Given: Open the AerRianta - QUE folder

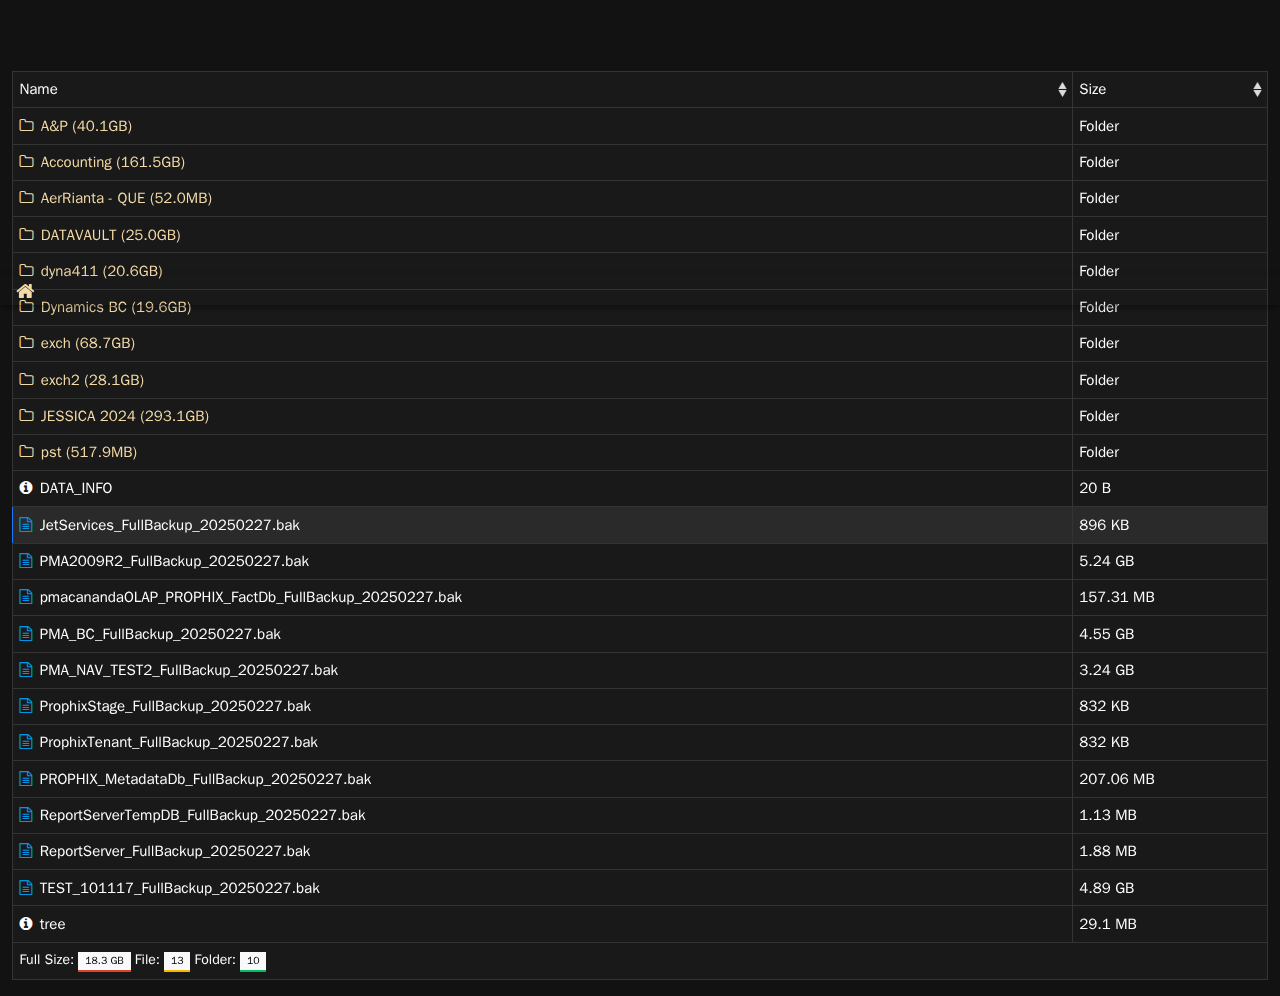Looking at the screenshot, I should point(126,198).
